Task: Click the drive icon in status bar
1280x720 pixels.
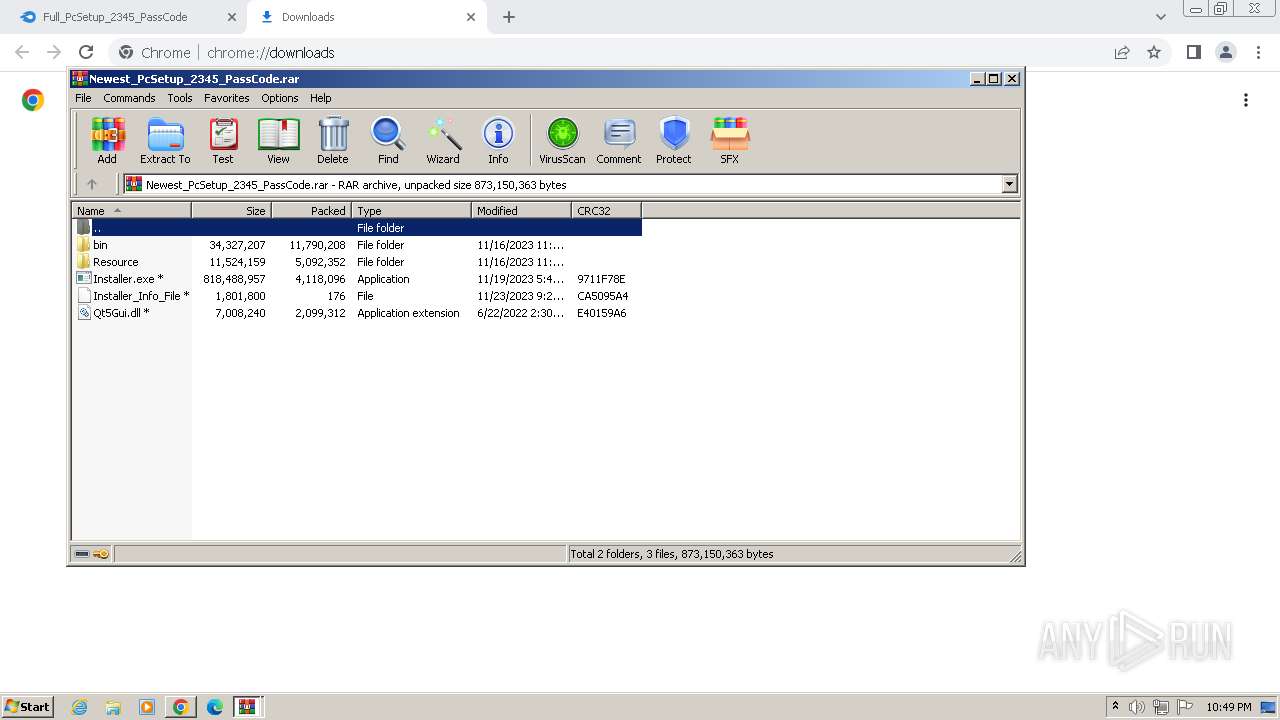Action: point(82,554)
